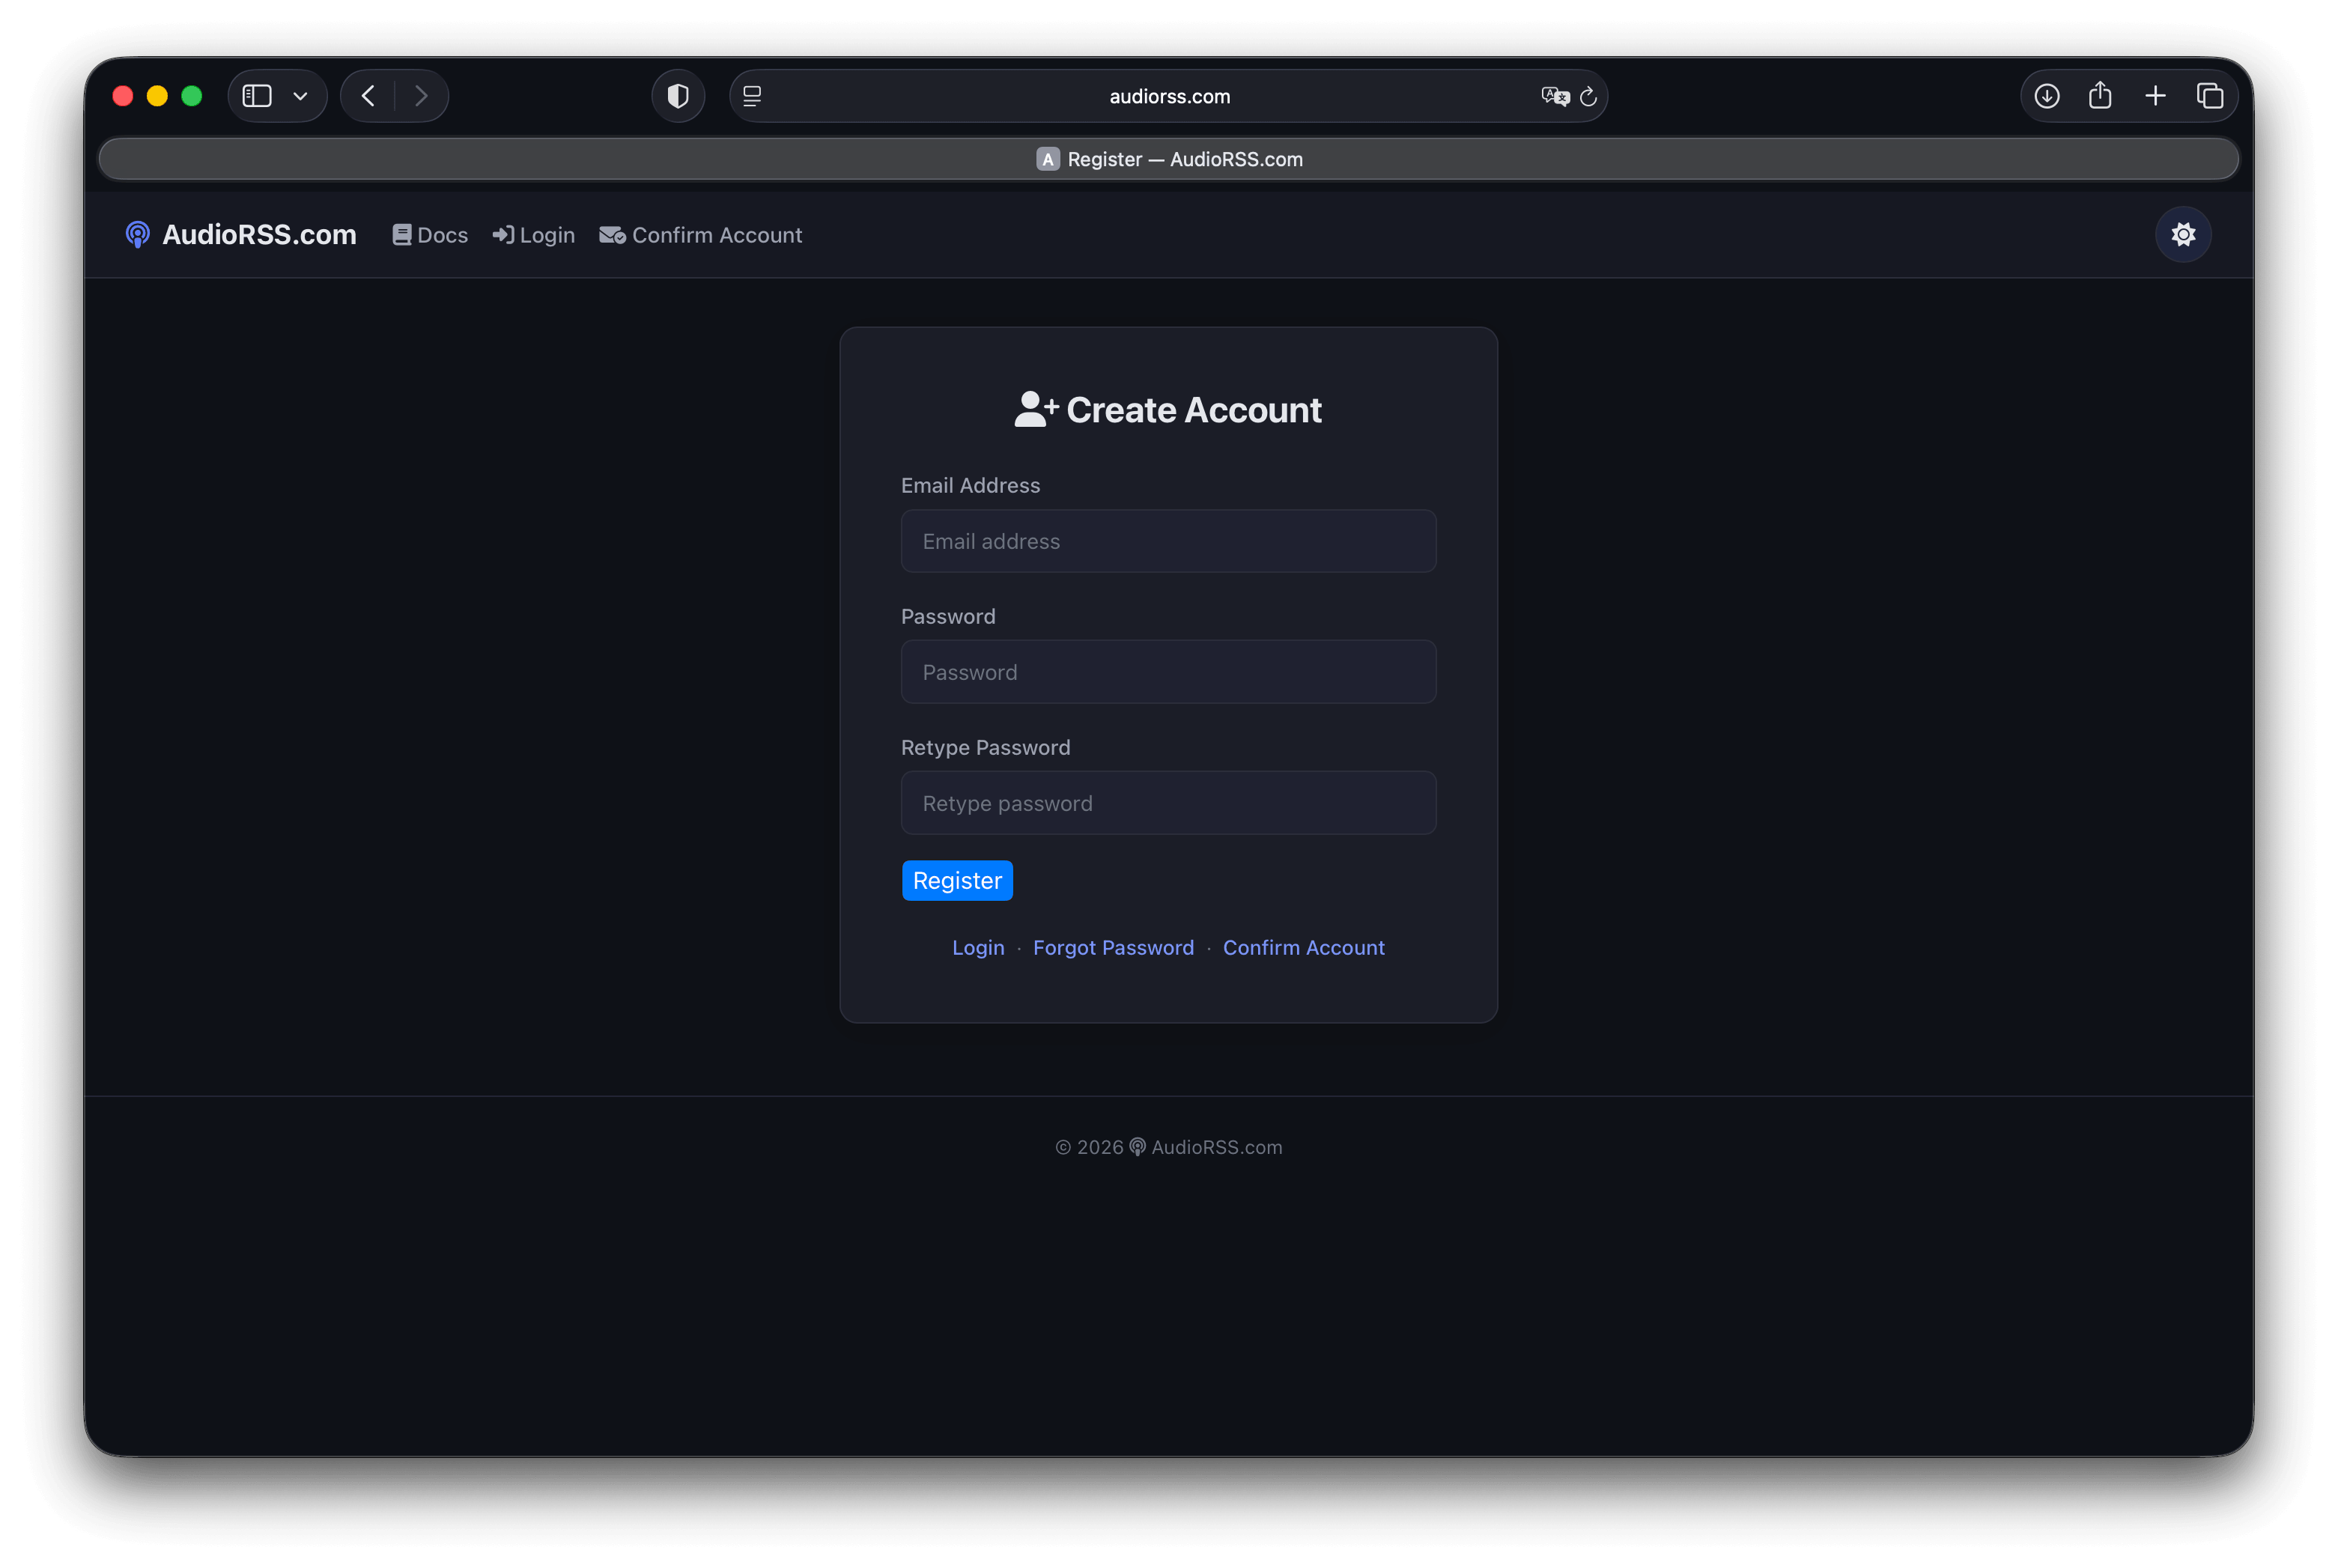Open the sidebar options chevron dropdown
Image resolution: width=2338 pixels, height=1568 pixels.
coord(300,96)
